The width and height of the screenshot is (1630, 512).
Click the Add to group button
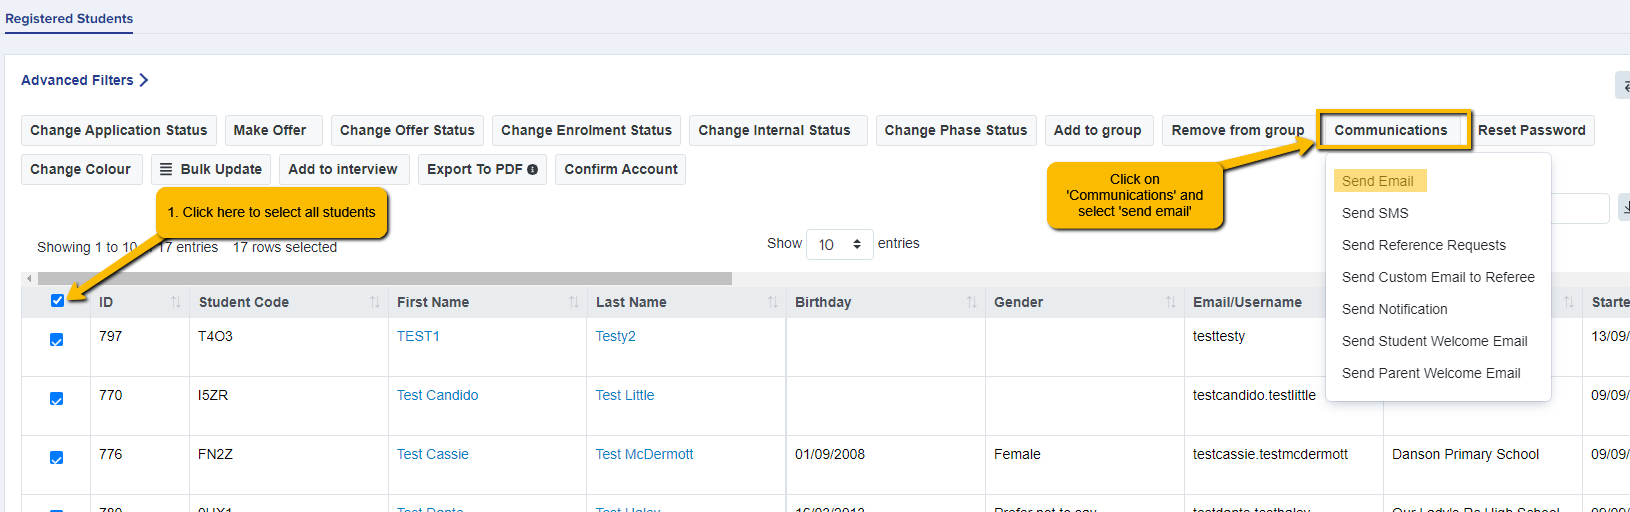click(1098, 130)
